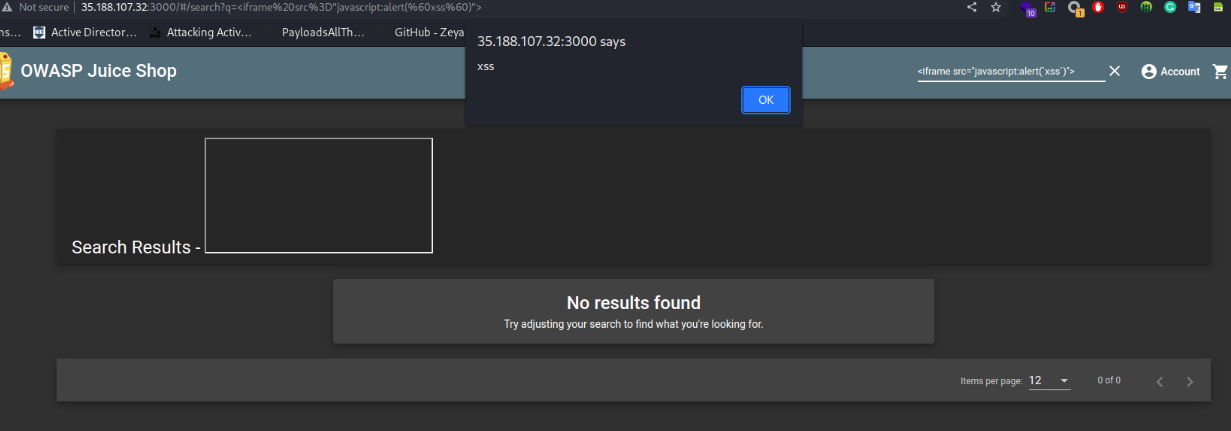Image resolution: width=1231 pixels, height=431 pixels.
Task: Click the Try adjusting your search text
Action: (x=633, y=325)
